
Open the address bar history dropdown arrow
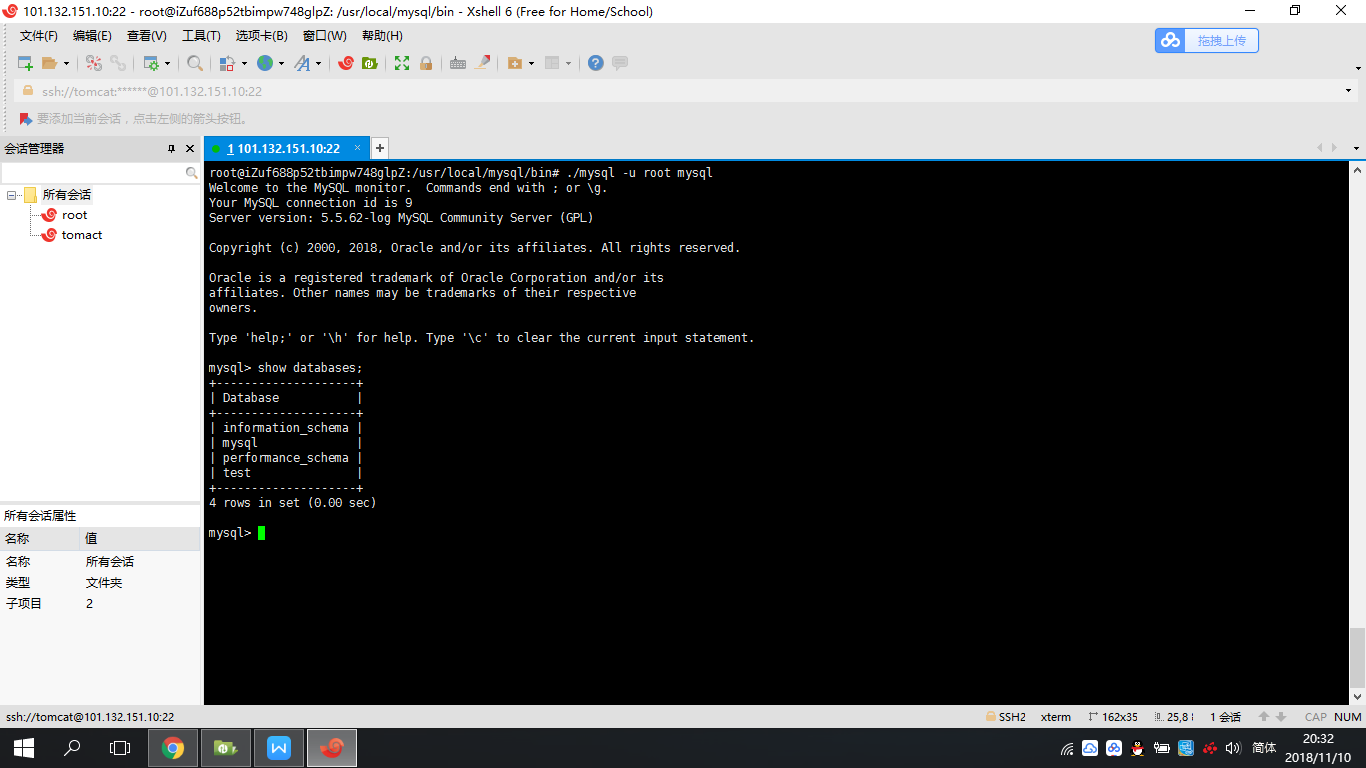point(1348,91)
